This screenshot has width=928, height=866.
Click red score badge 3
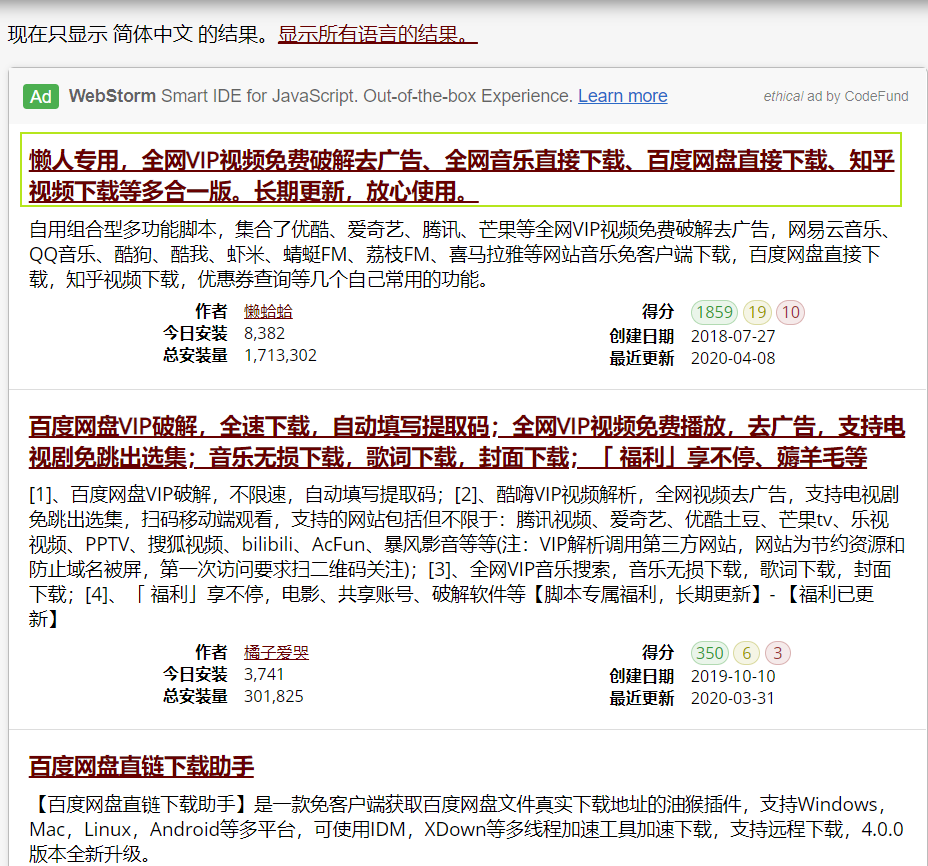tap(778, 653)
